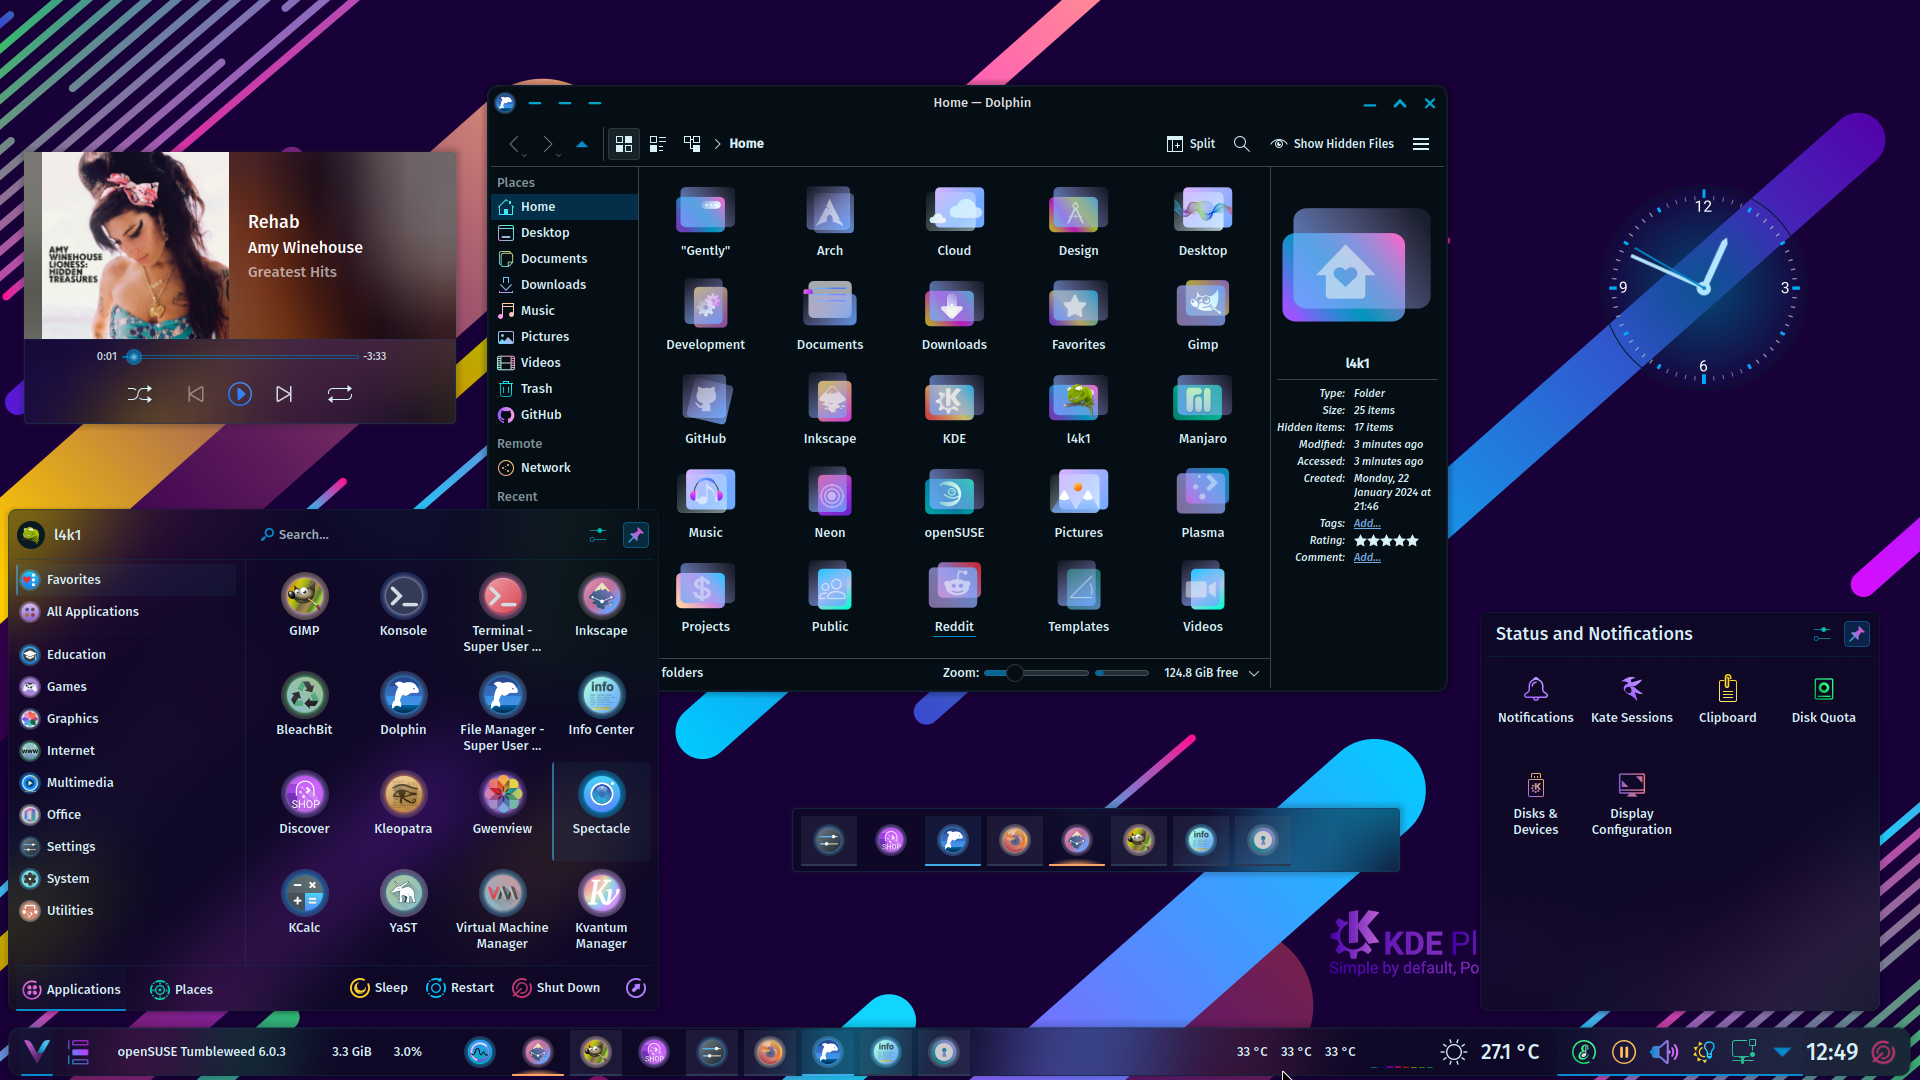Click the Add tags link
1920x1080 pixels.
click(1367, 524)
